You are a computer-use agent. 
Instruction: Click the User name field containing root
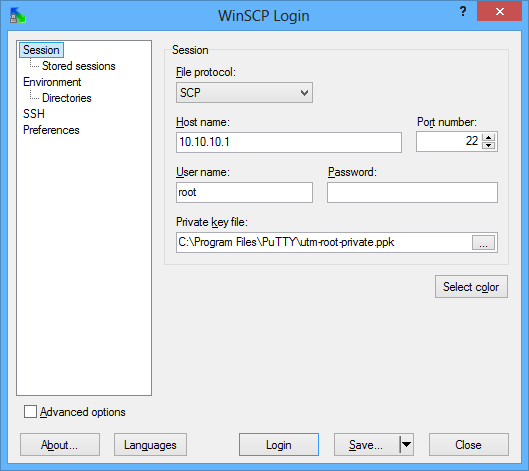click(244, 192)
